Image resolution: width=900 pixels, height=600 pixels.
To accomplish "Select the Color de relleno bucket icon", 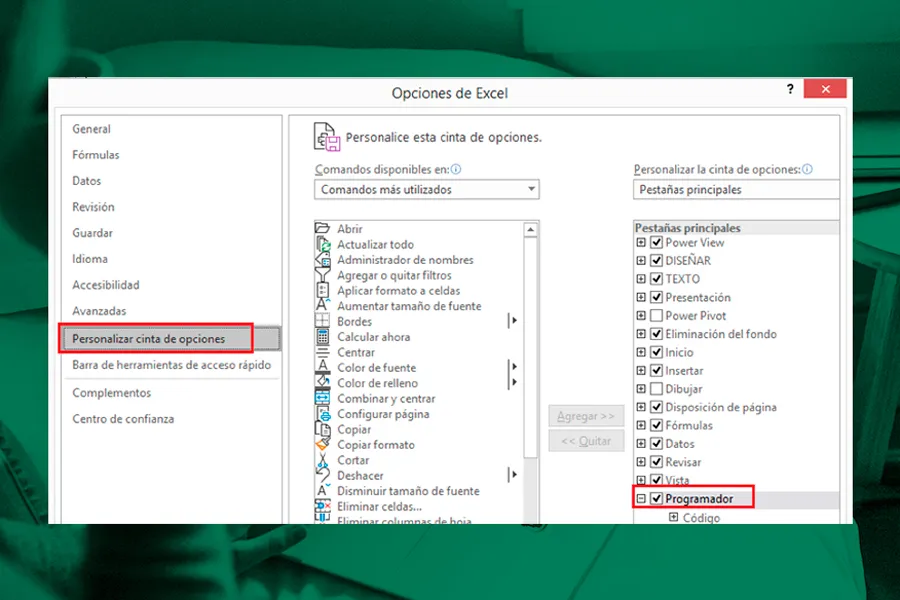I will [x=323, y=383].
